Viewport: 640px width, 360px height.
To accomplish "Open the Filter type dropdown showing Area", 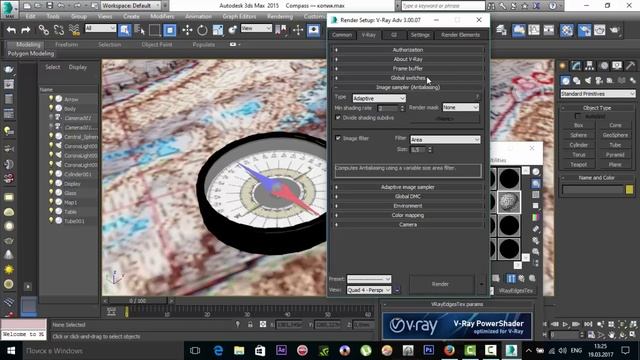I will 445,140.
